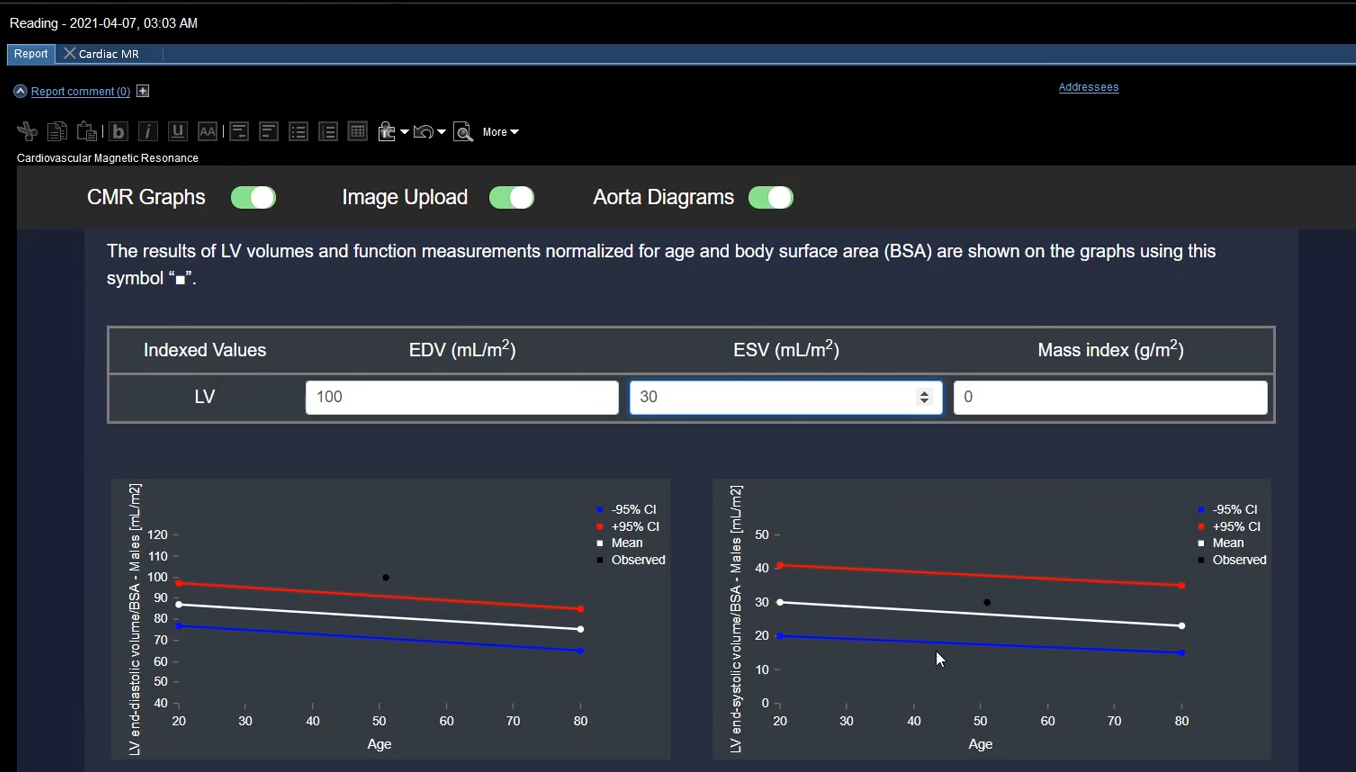Open the Addressees link

(1088, 87)
